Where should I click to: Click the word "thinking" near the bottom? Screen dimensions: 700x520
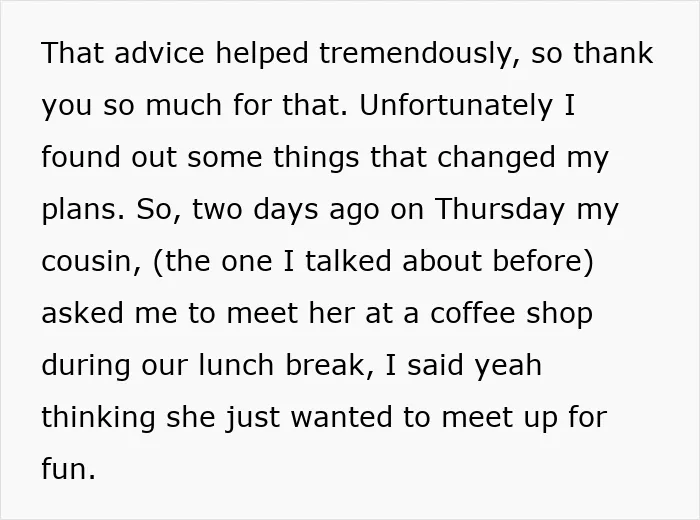pyautogui.click(x=98, y=417)
